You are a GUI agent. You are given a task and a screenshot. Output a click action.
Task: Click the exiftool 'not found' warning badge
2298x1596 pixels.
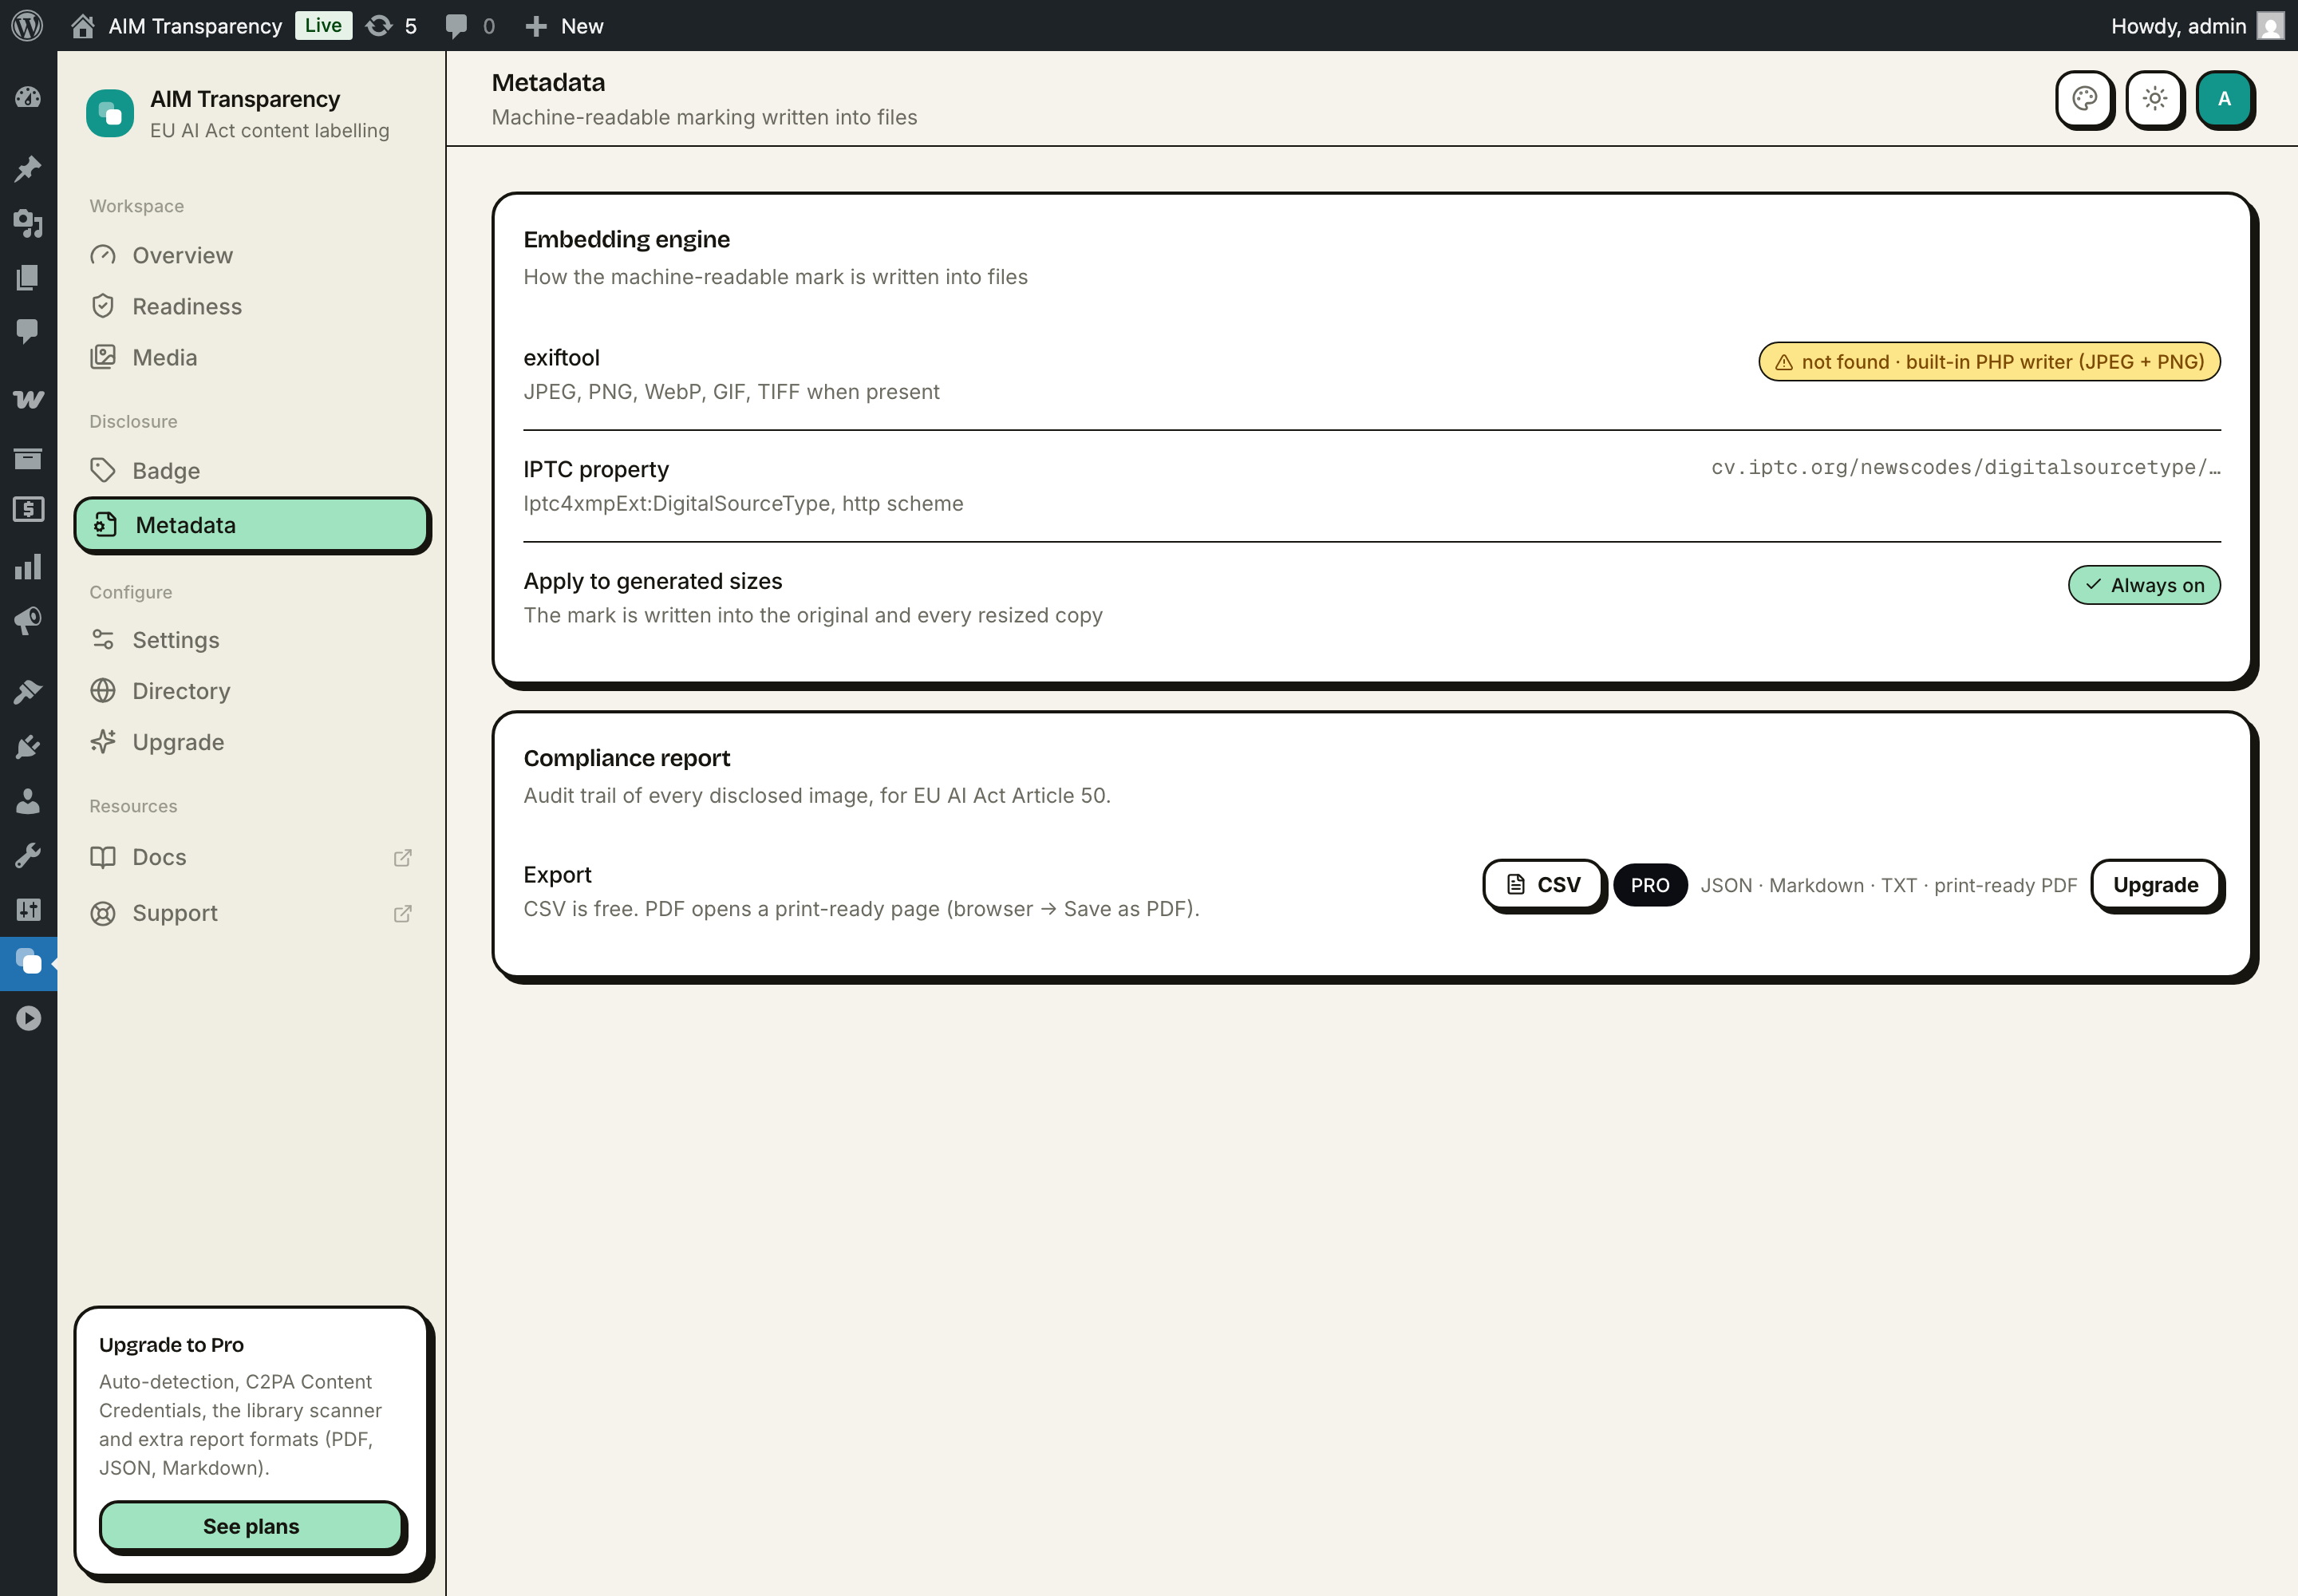tap(1989, 362)
